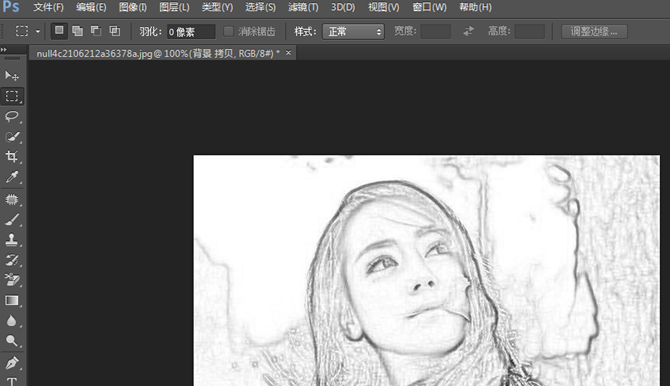The height and width of the screenshot is (386, 670).
Task: Open the 窗口(W) menu
Action: pos(429,7)
